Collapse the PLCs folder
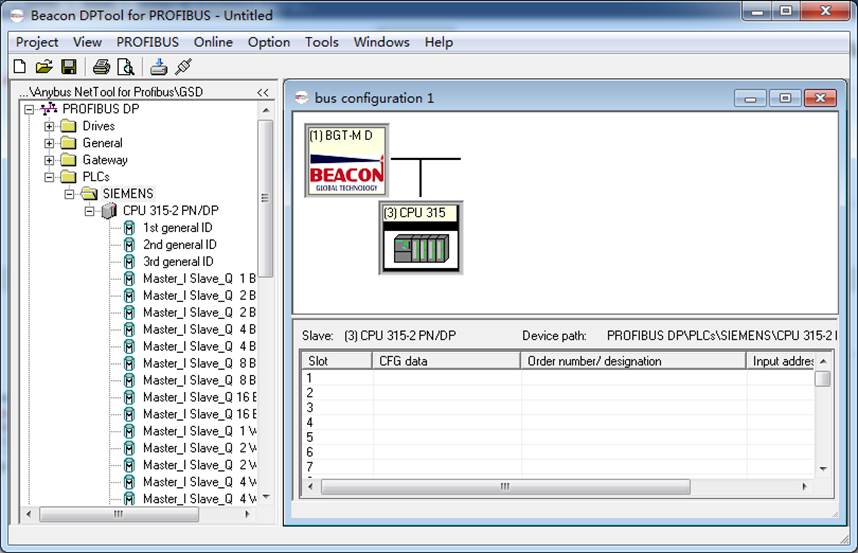This screenshot has width=858, height=553. click(x=49, y=177)
